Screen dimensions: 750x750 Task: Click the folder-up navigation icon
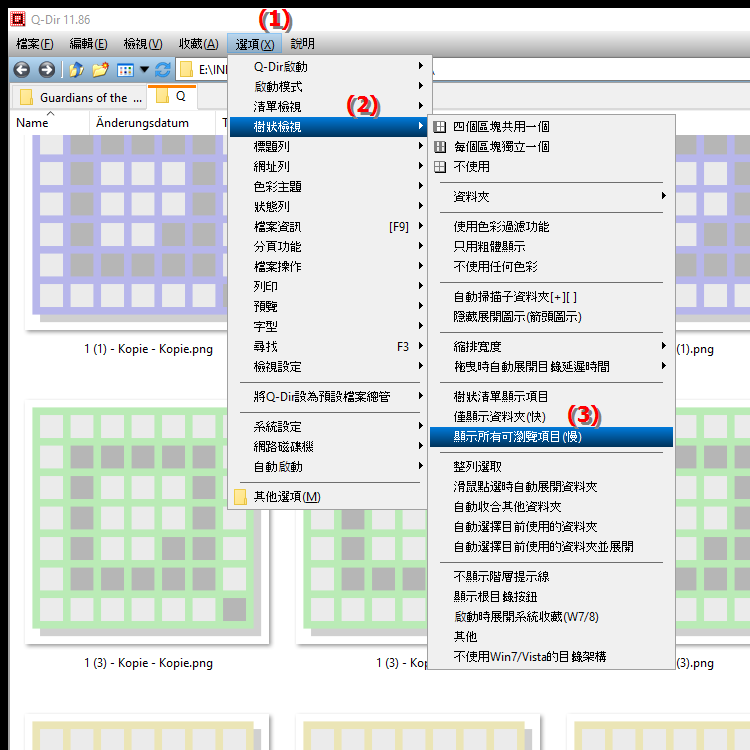coord(77,70)
